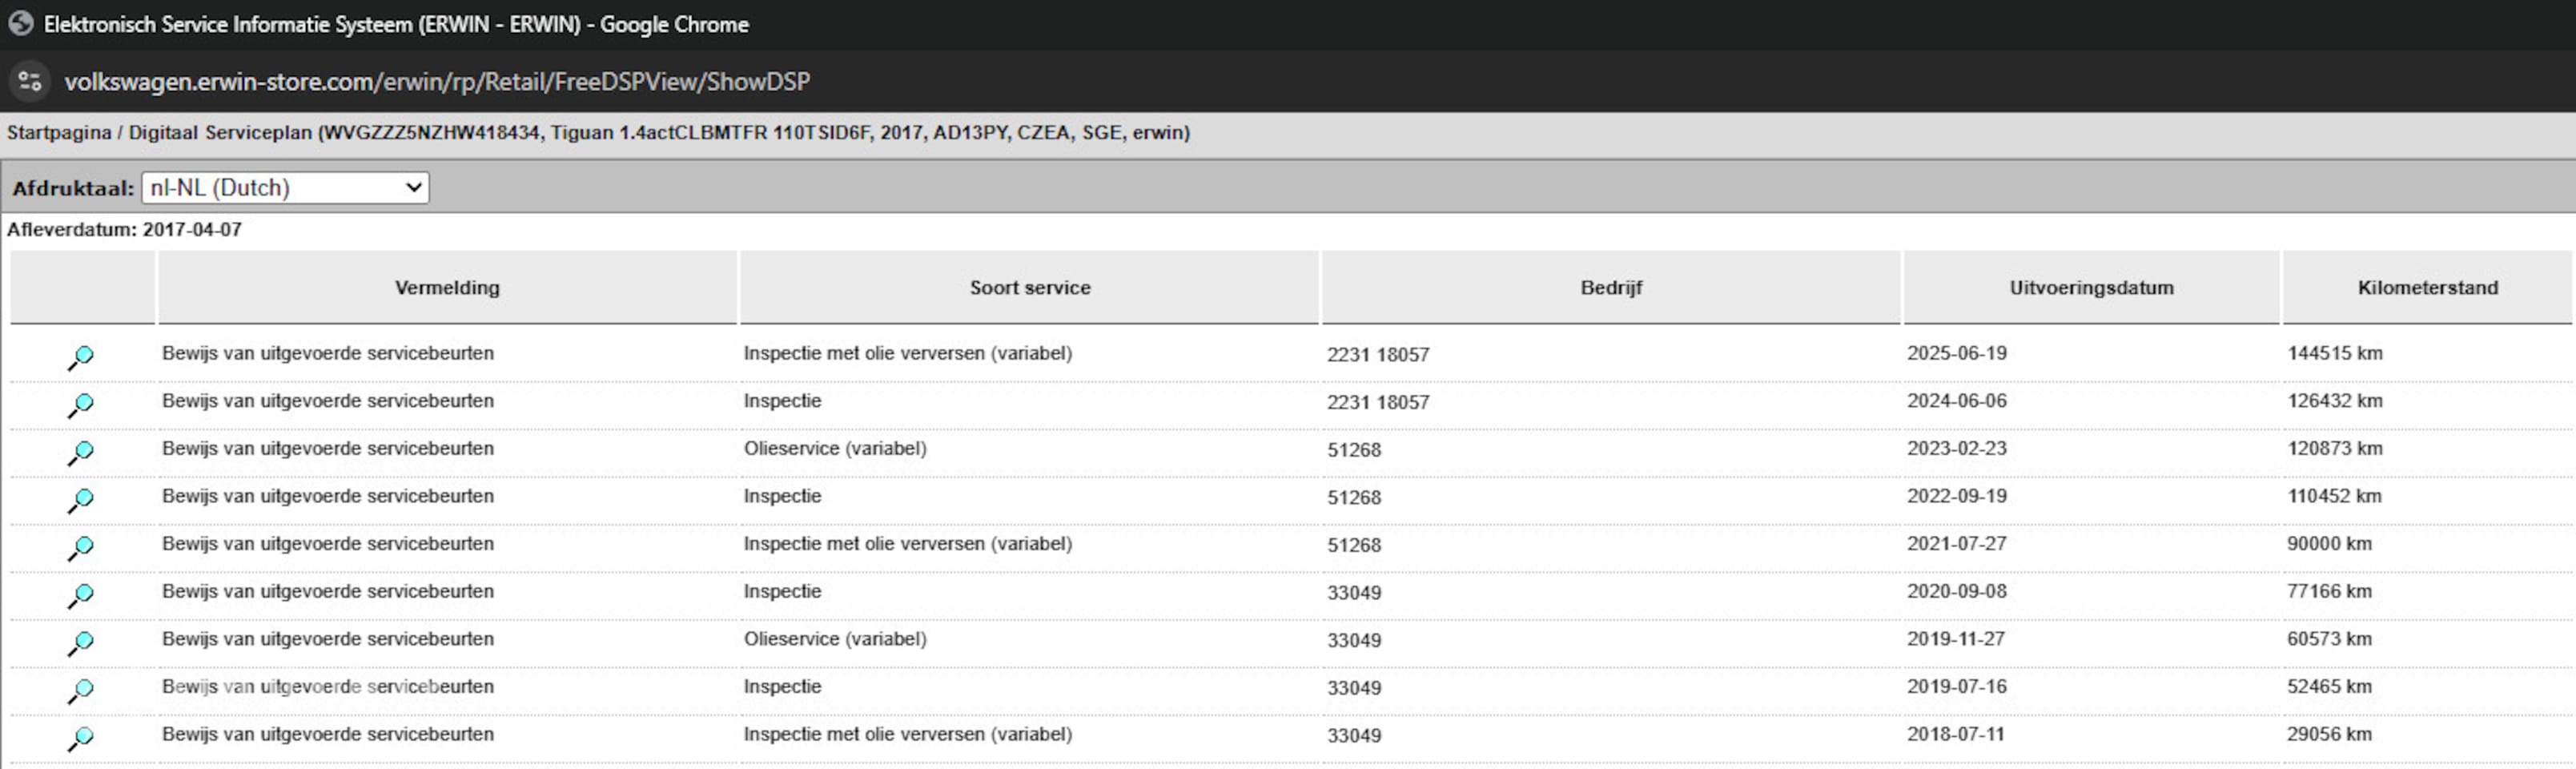Click the Startpagina breadcrumb link
Image resolution: width=2576 pixels, height=769 pixels.
coord(59,133)
